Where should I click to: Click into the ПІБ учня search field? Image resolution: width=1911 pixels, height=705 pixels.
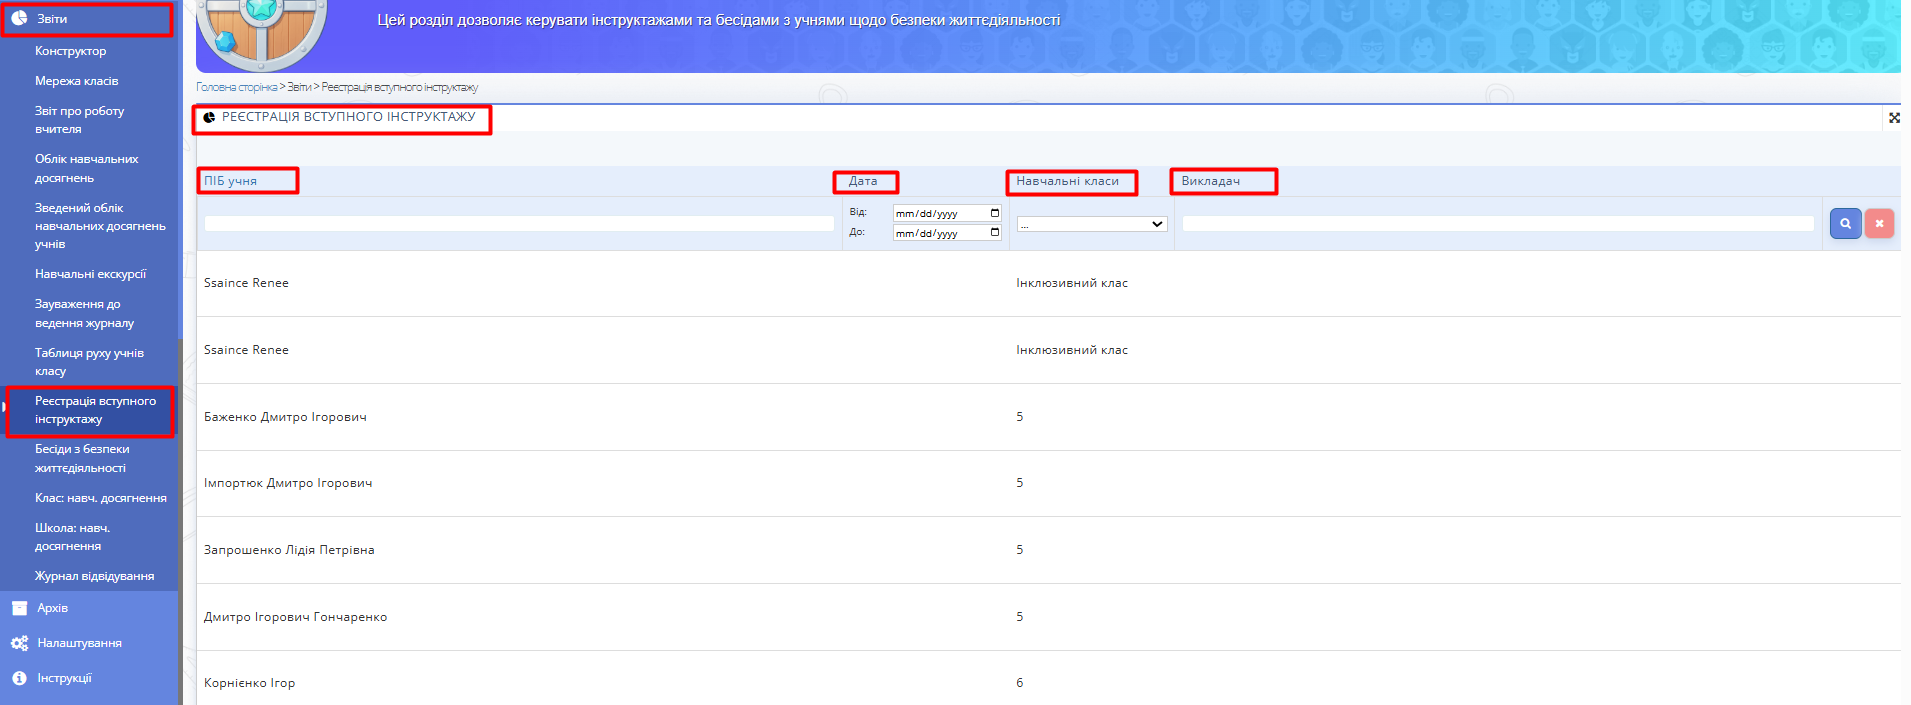pyautogui.click(x=518, y=224)
